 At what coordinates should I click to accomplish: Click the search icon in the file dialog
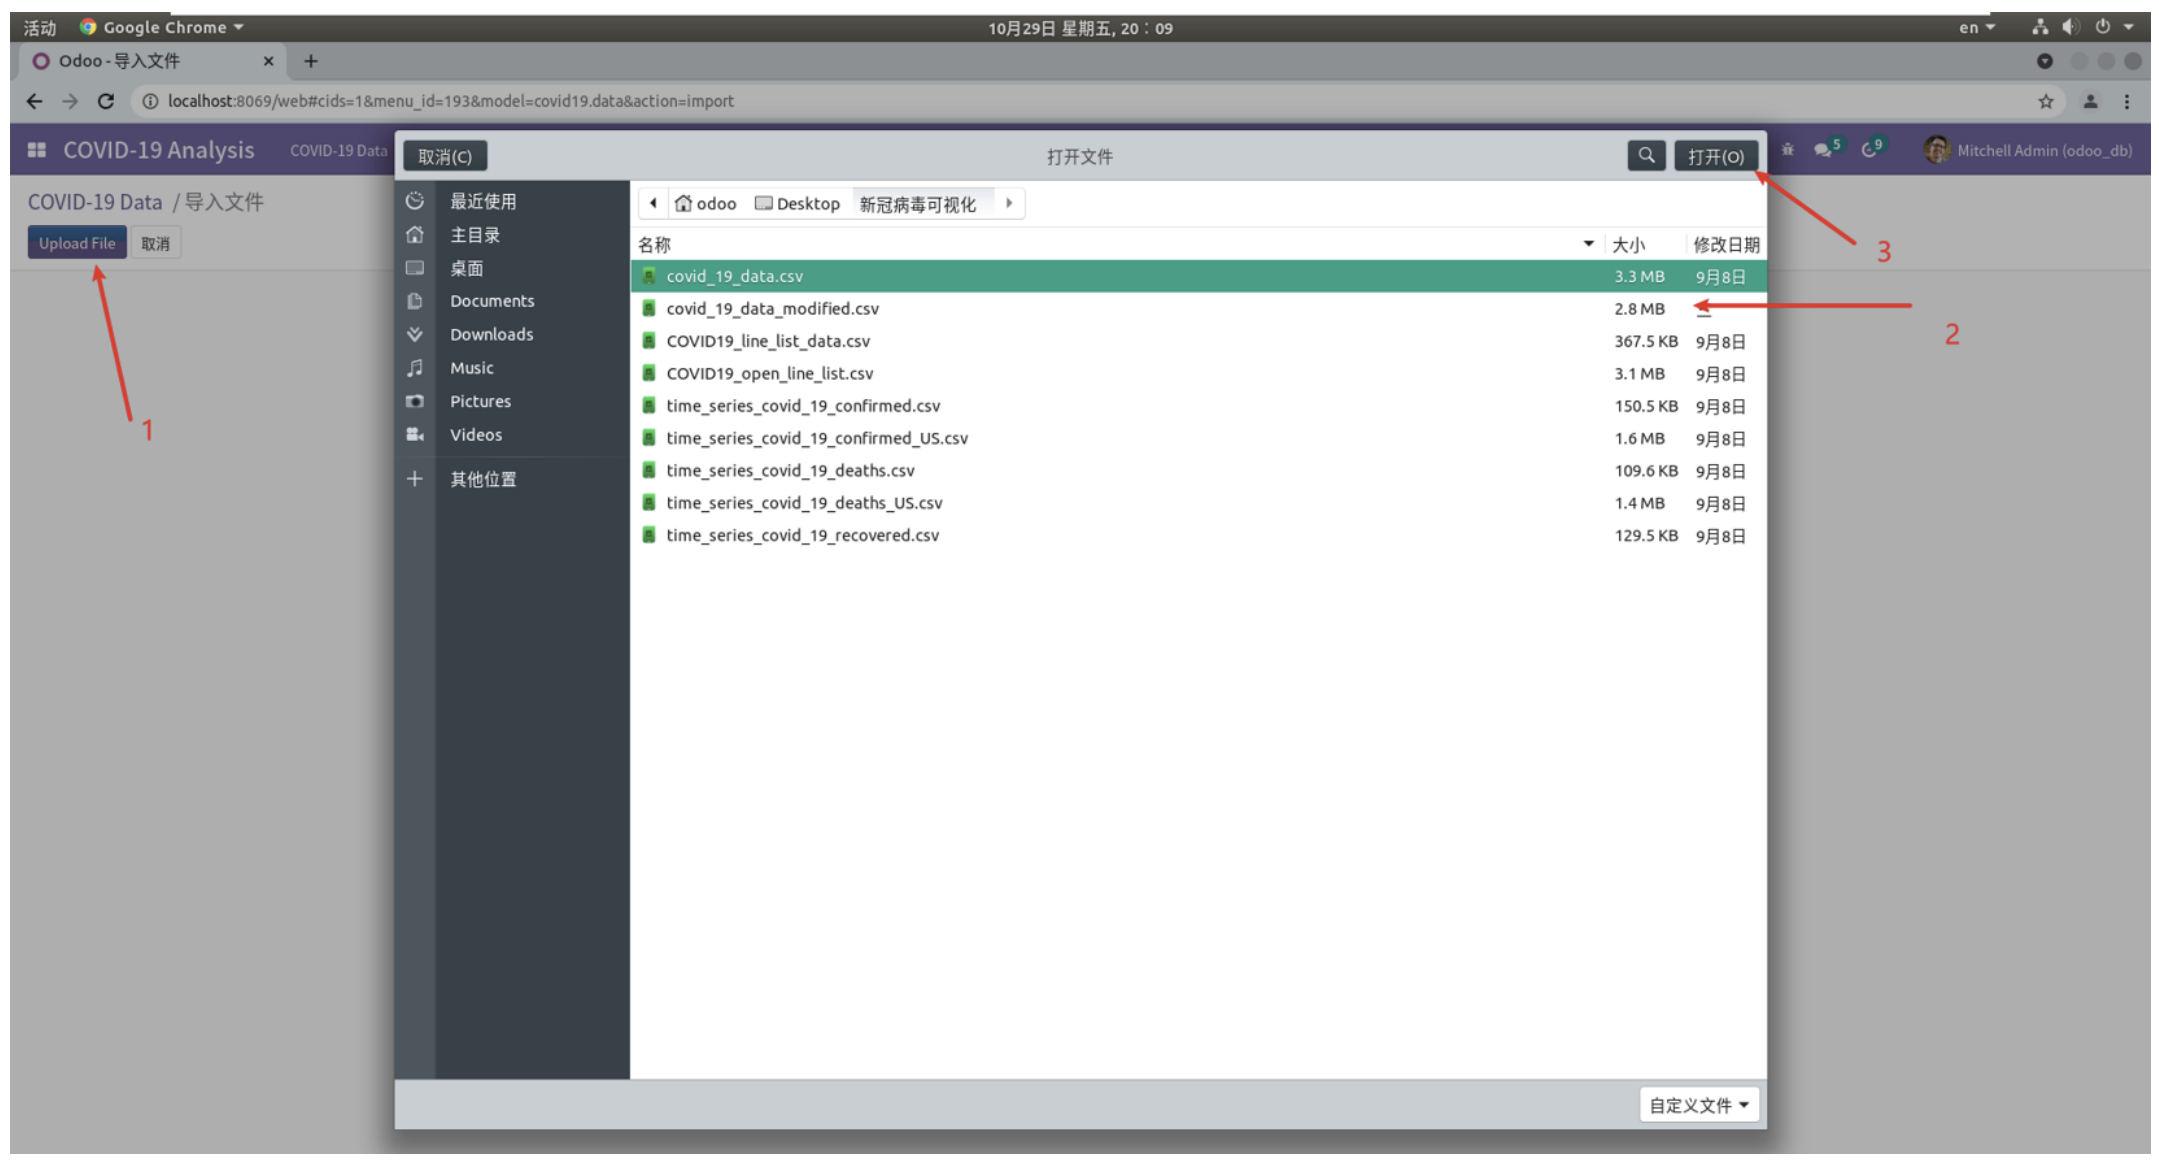[1646, 156]
